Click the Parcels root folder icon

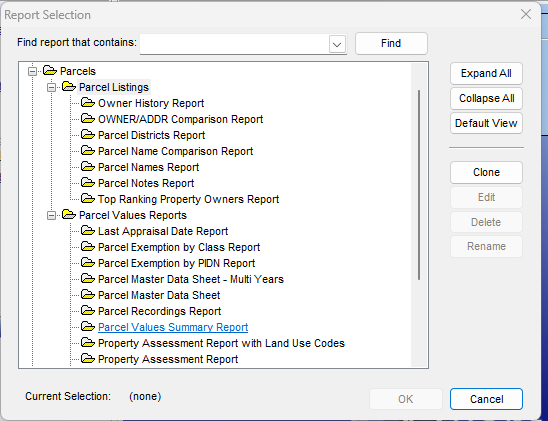50,71
